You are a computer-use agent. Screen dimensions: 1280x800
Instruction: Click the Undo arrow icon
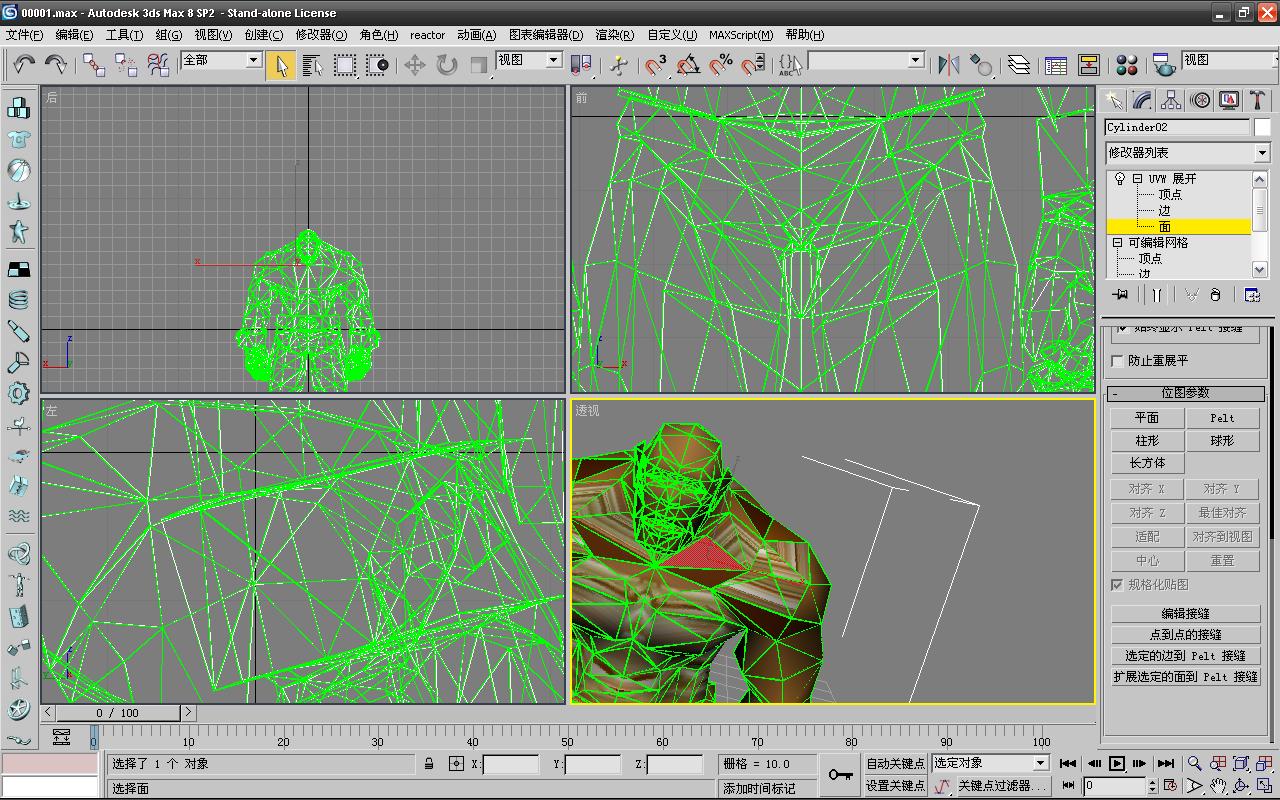24,65
